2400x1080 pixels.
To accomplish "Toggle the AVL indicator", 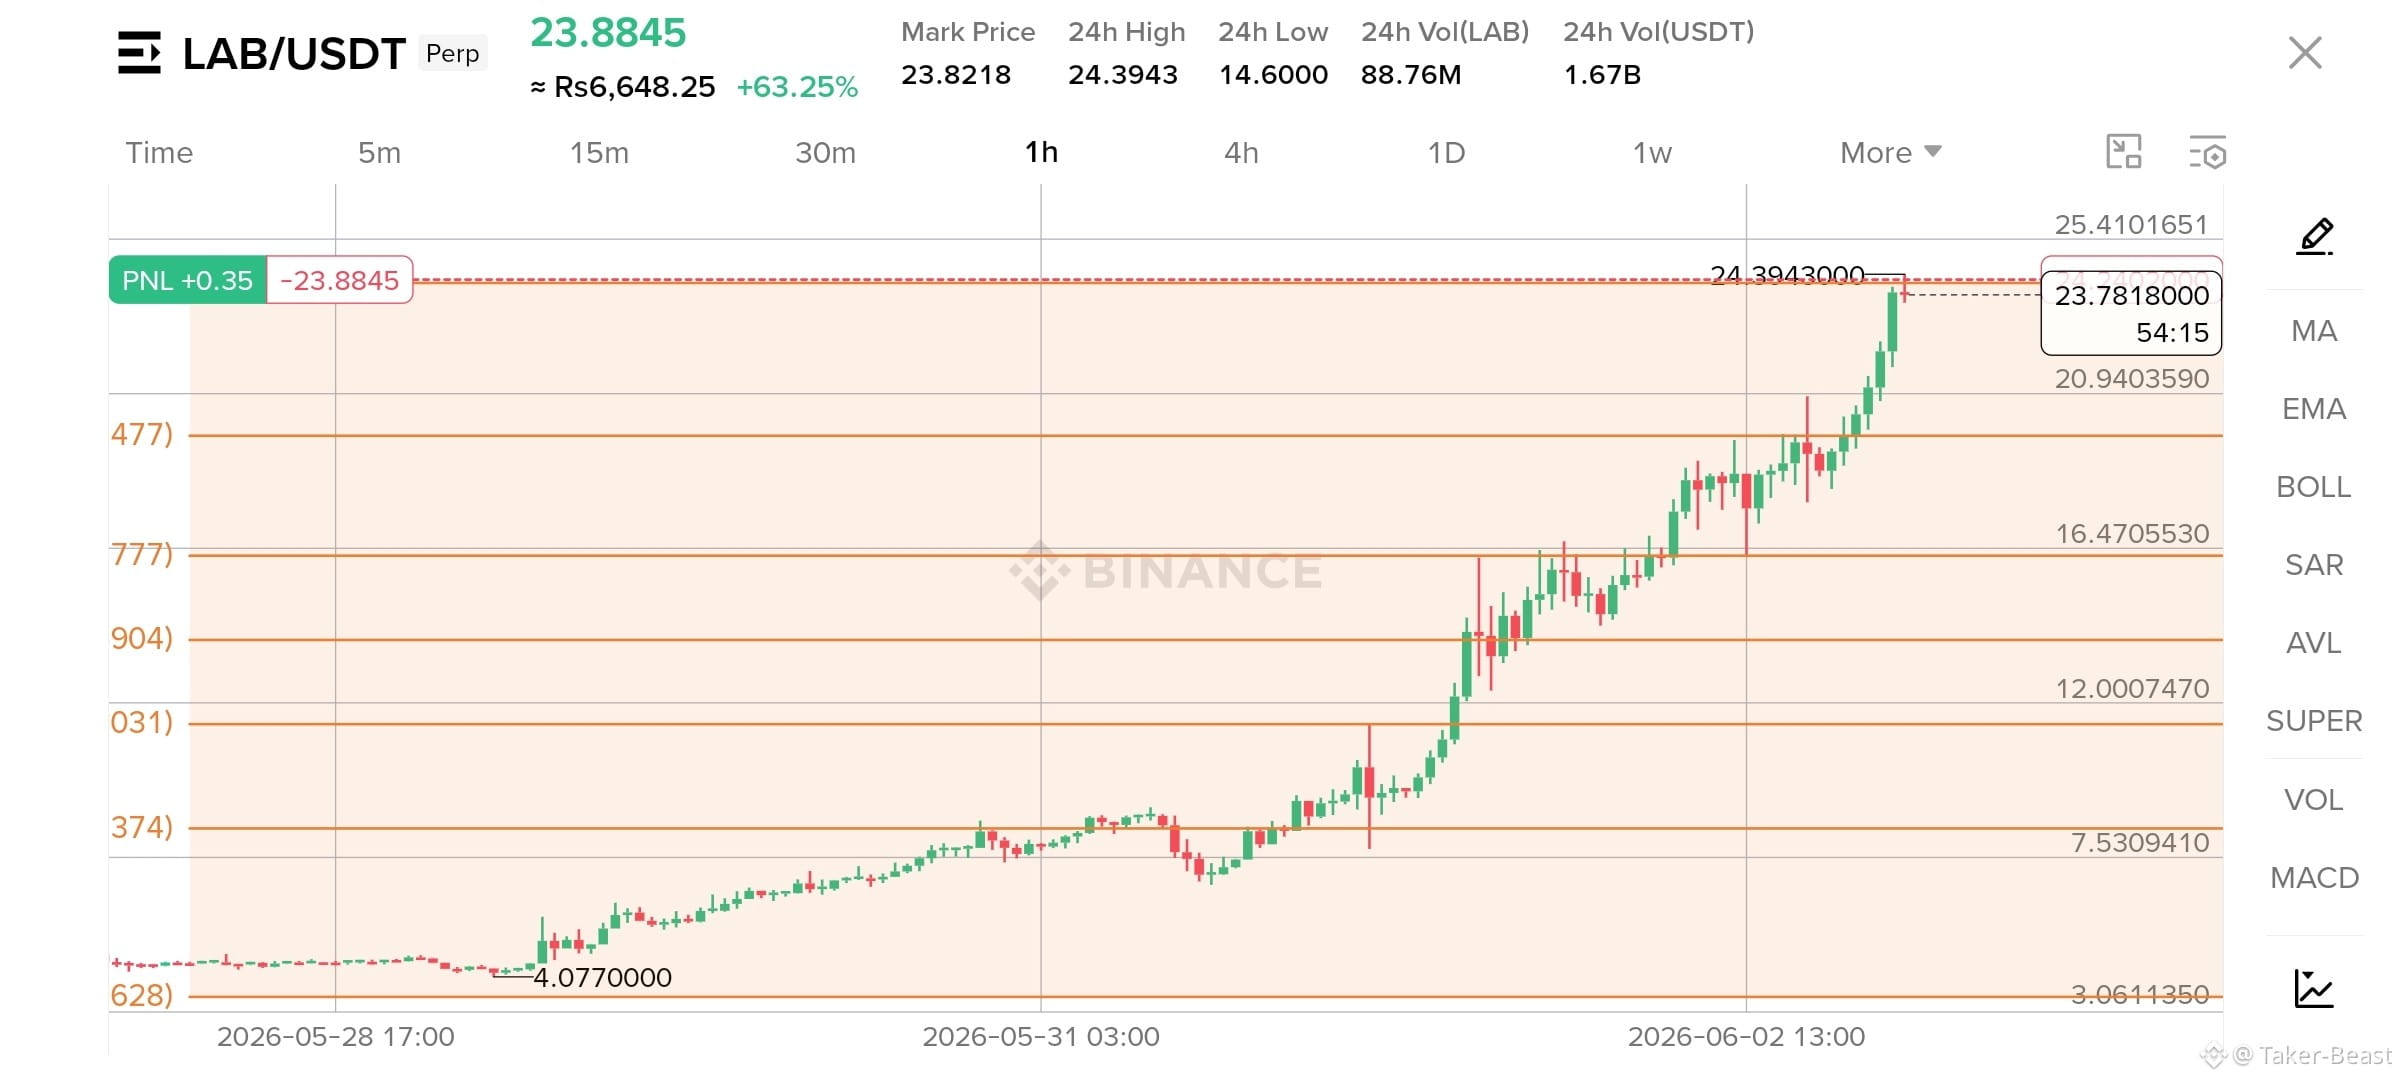I will 2314,643.
